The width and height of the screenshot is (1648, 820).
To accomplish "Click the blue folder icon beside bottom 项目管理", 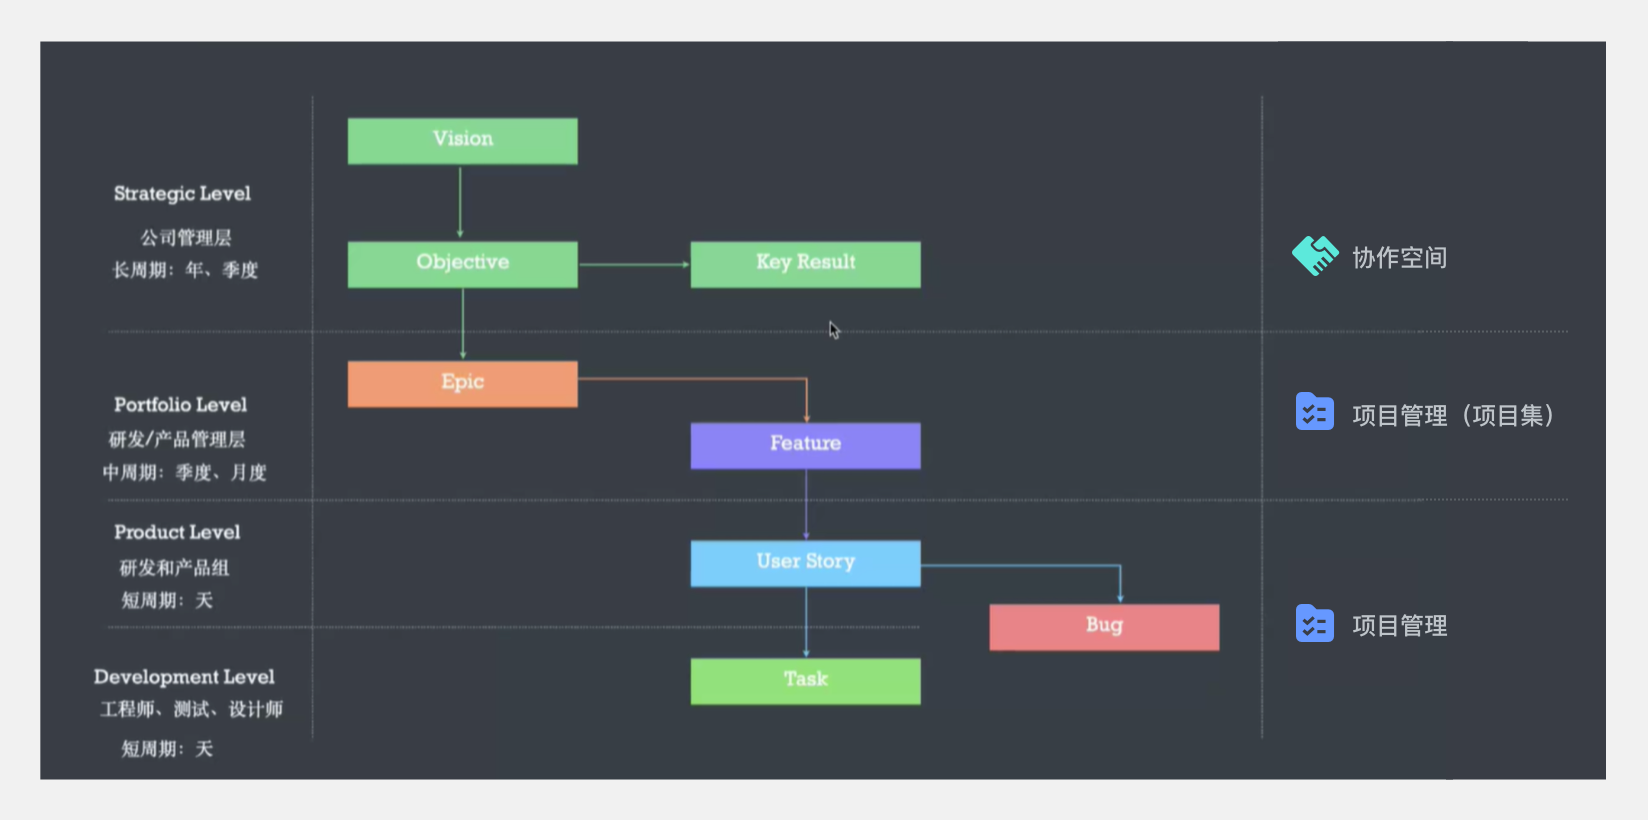I will 1314,624.
